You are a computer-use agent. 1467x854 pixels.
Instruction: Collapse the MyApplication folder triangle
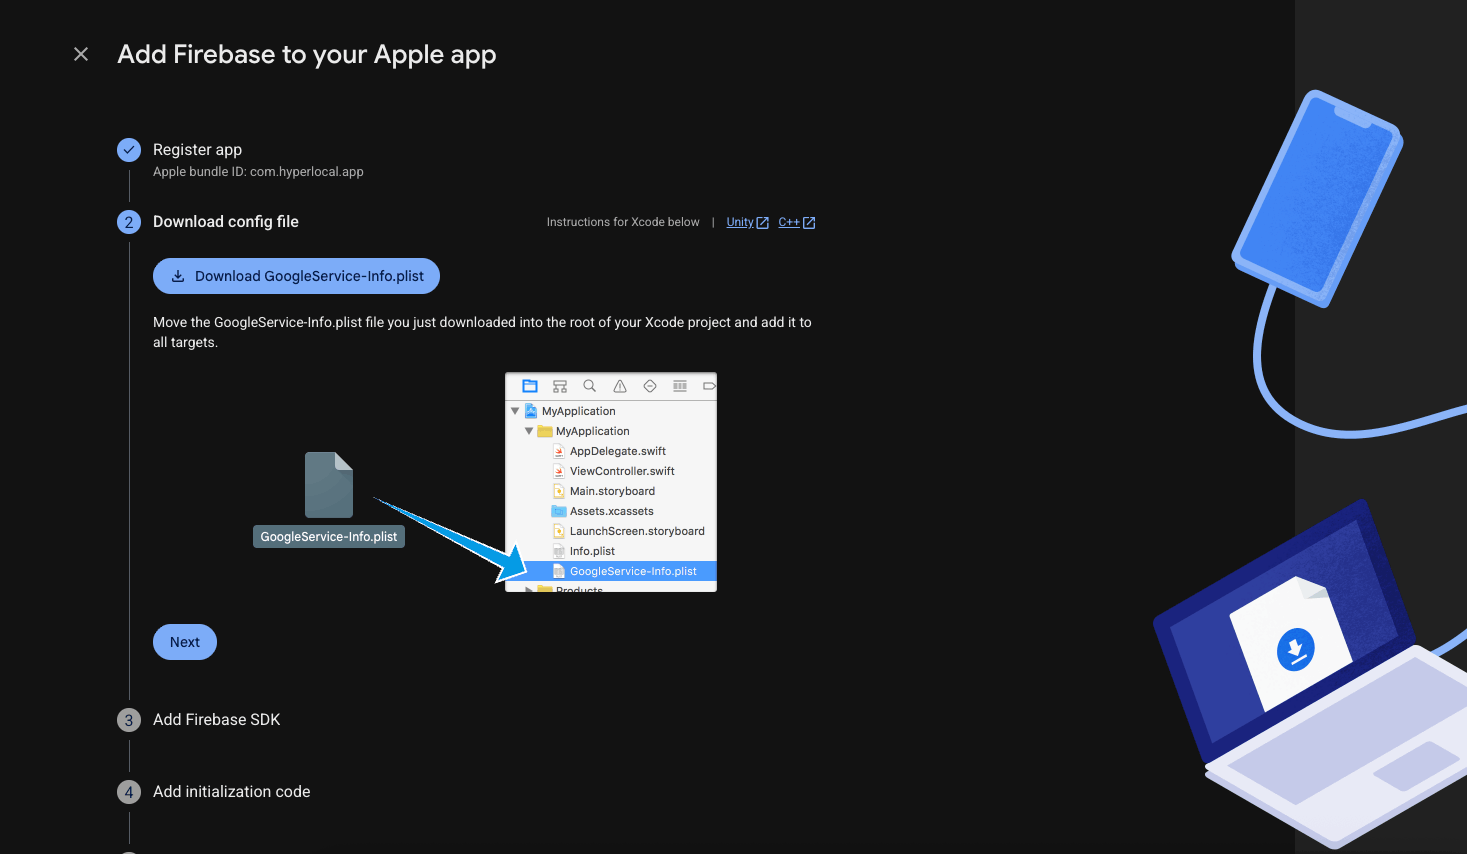[x=529, y=431]
